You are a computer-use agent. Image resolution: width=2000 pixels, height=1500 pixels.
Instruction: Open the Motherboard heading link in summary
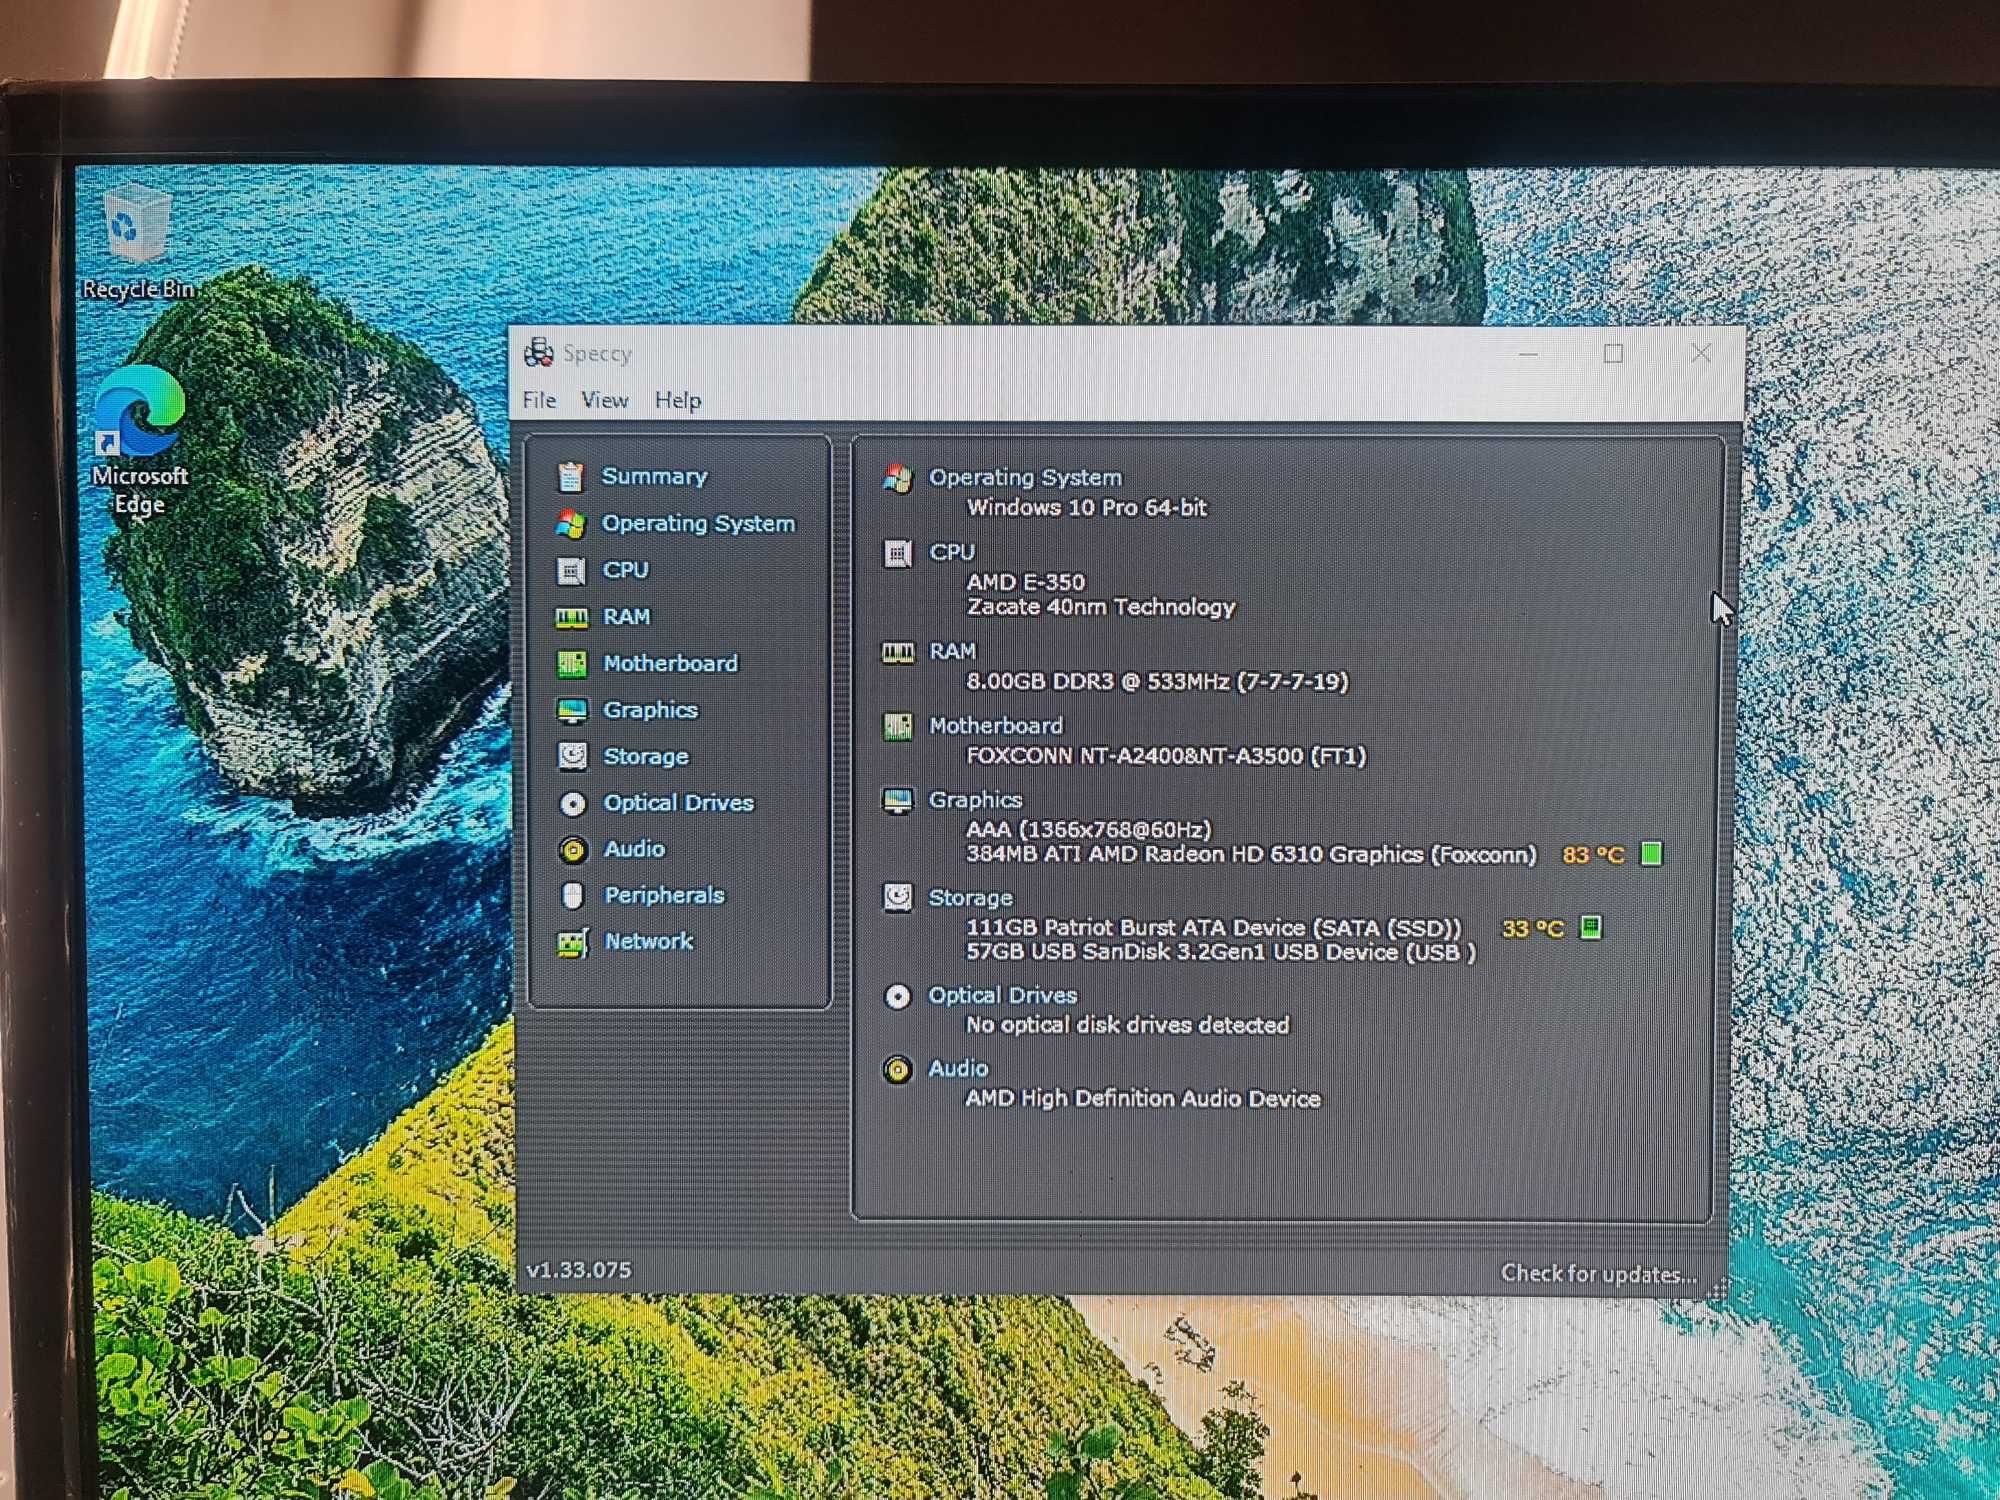(995, 725)
